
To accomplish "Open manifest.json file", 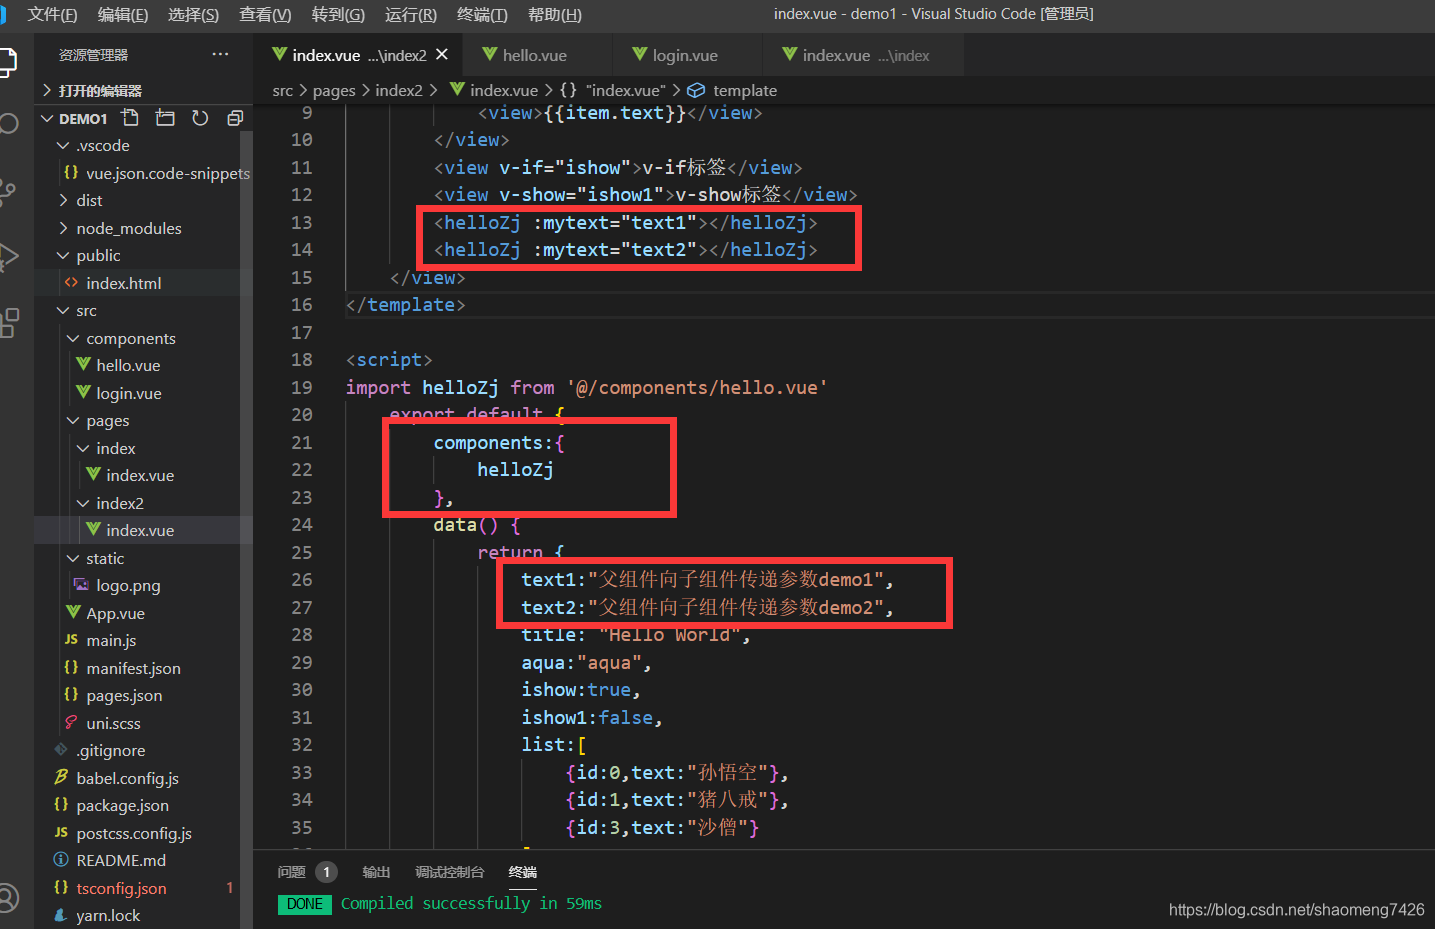I will tap(133, 668).
